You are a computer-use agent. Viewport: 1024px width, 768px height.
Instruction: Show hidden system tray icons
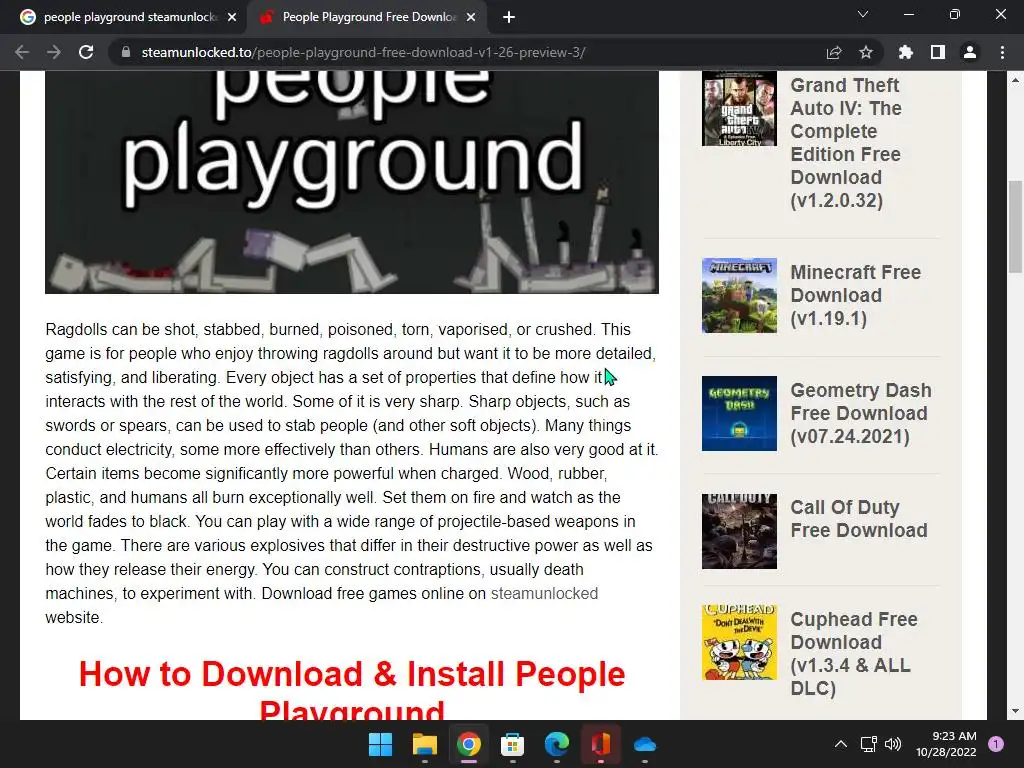(841, 744)
